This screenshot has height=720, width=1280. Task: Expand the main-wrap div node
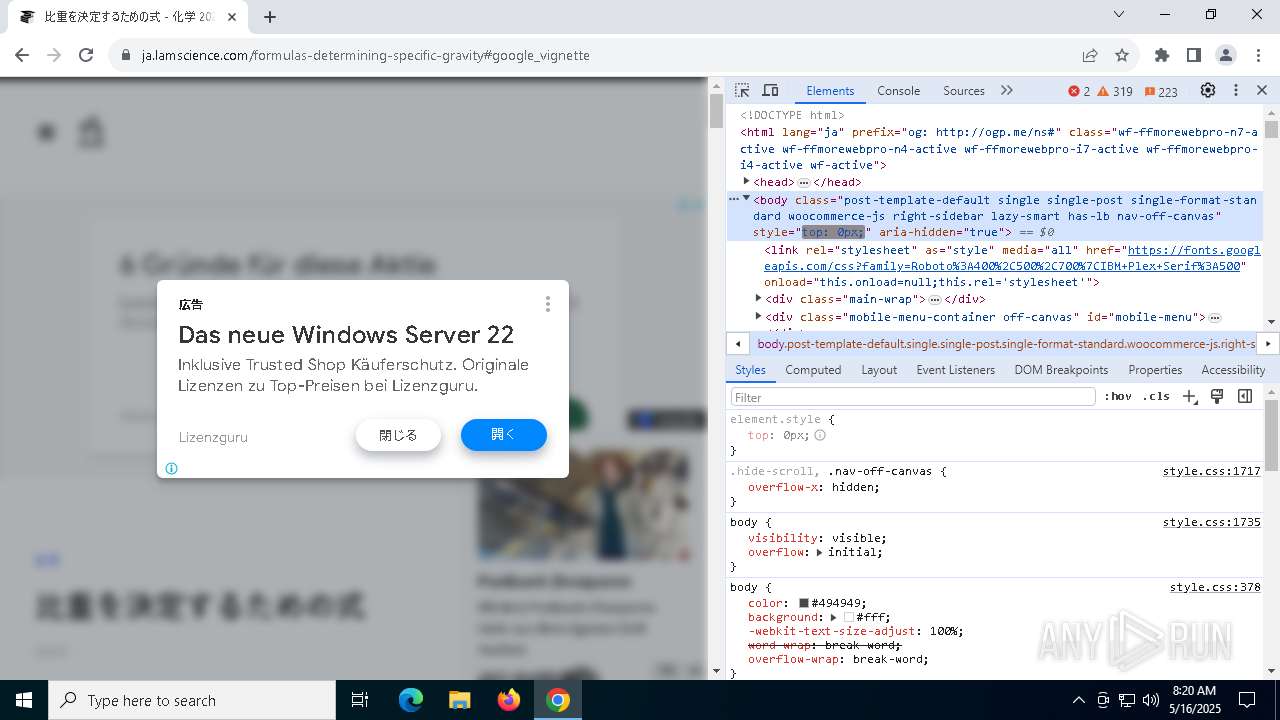tap(758, 298)
